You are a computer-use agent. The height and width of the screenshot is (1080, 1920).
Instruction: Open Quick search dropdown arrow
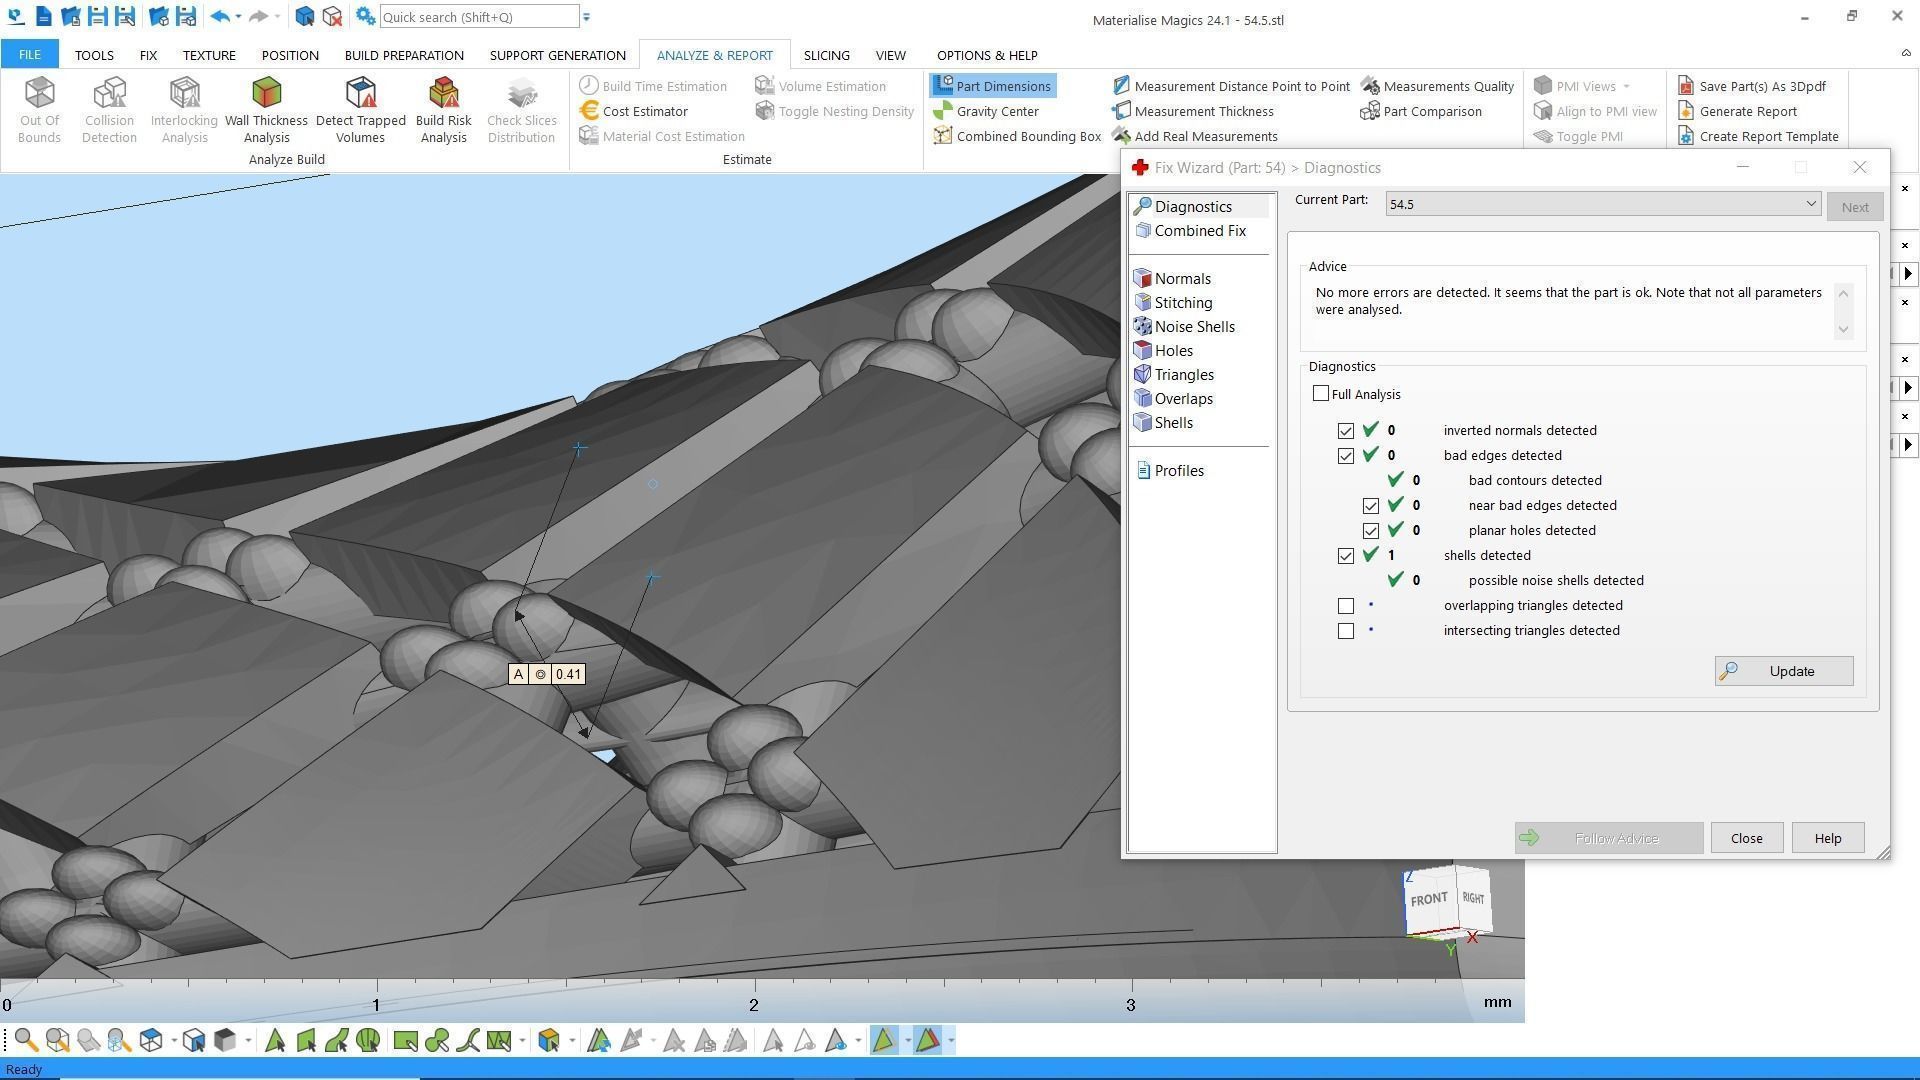click(x=587, y=17)
